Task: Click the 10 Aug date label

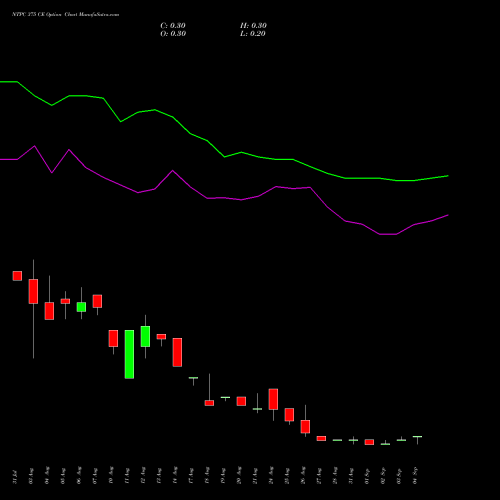Action: tap(111, 476)
